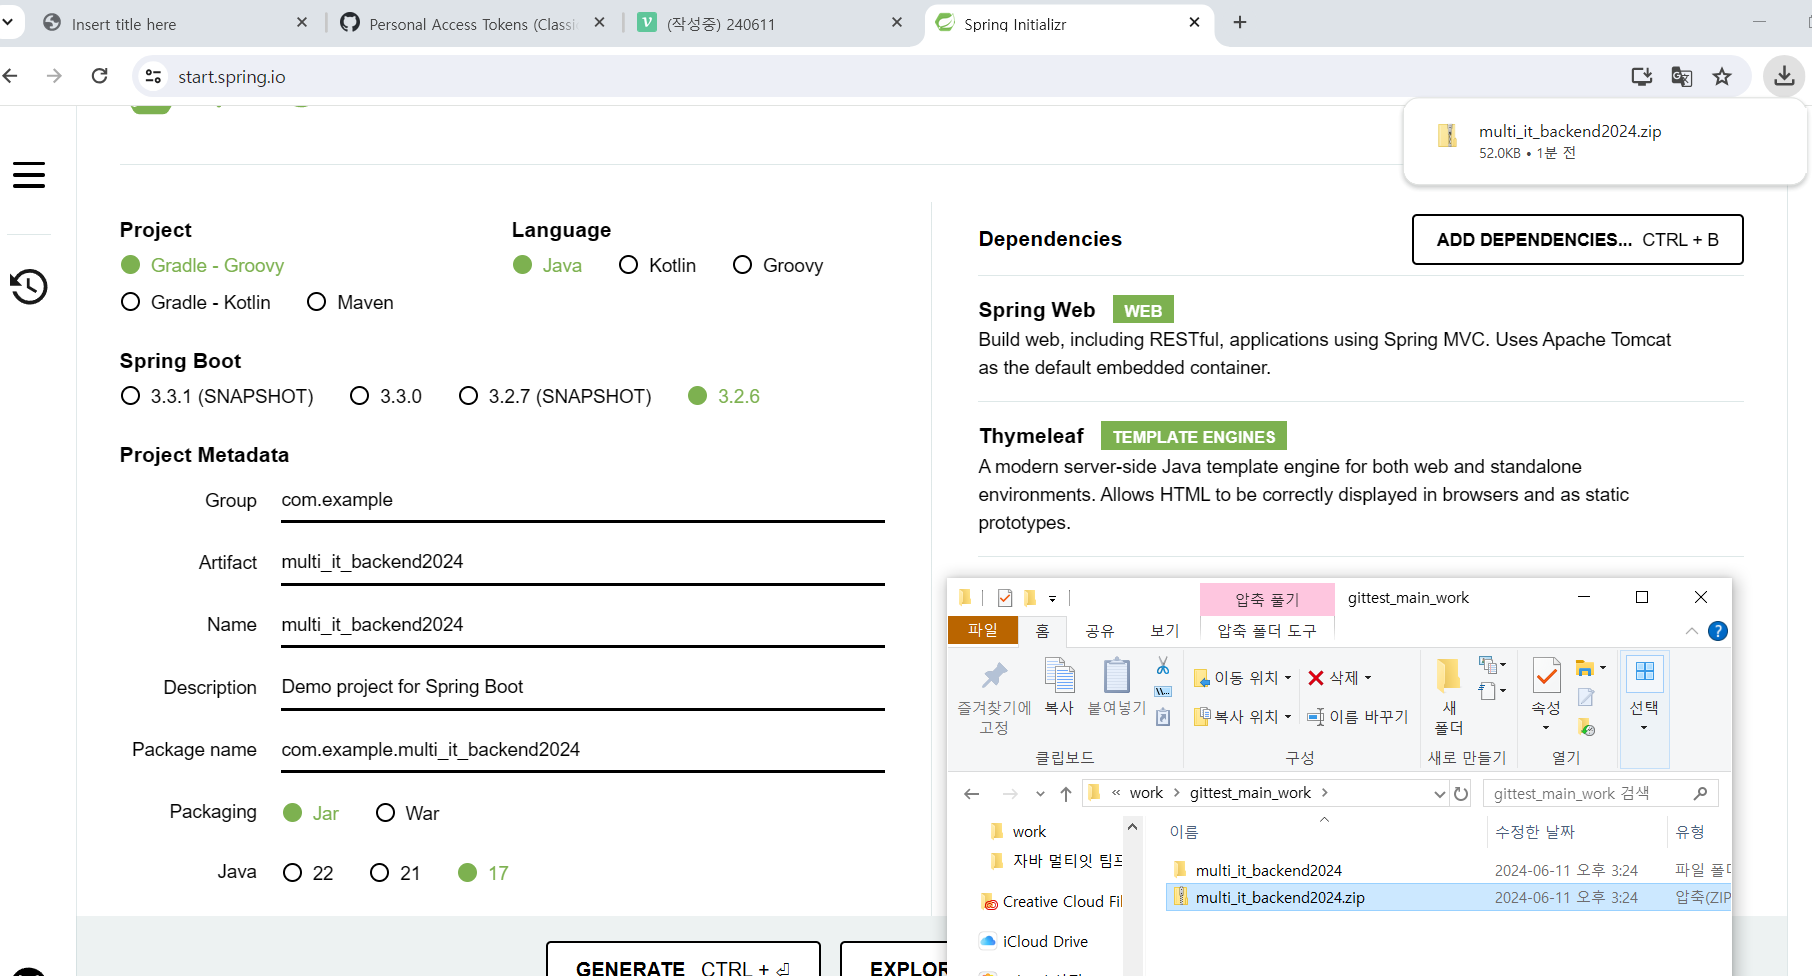
Task: Collapse the Explorer ribbon chevron
Action: 1691,631
